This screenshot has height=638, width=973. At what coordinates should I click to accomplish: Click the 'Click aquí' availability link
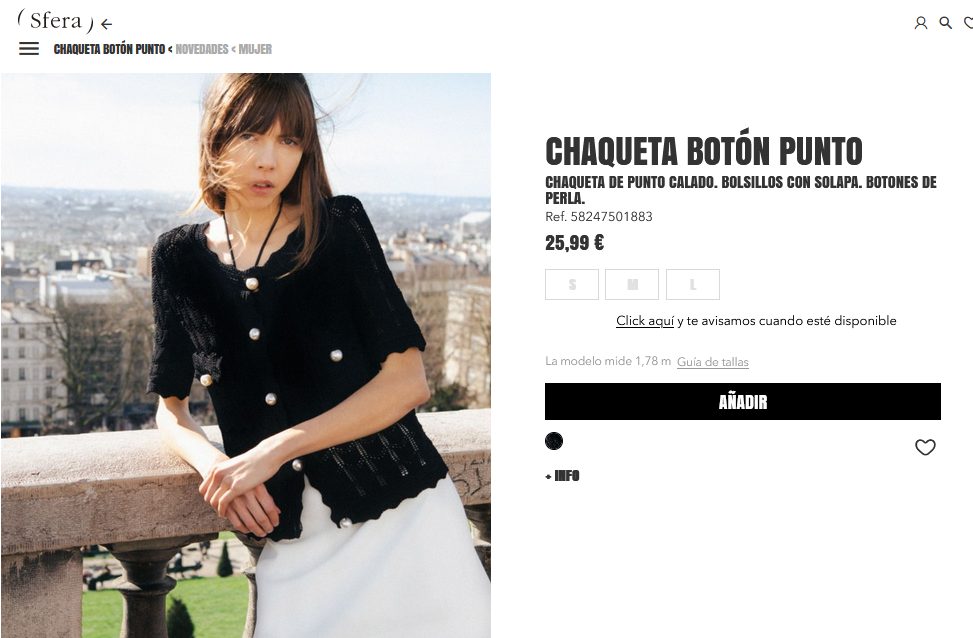click(645, 321)
